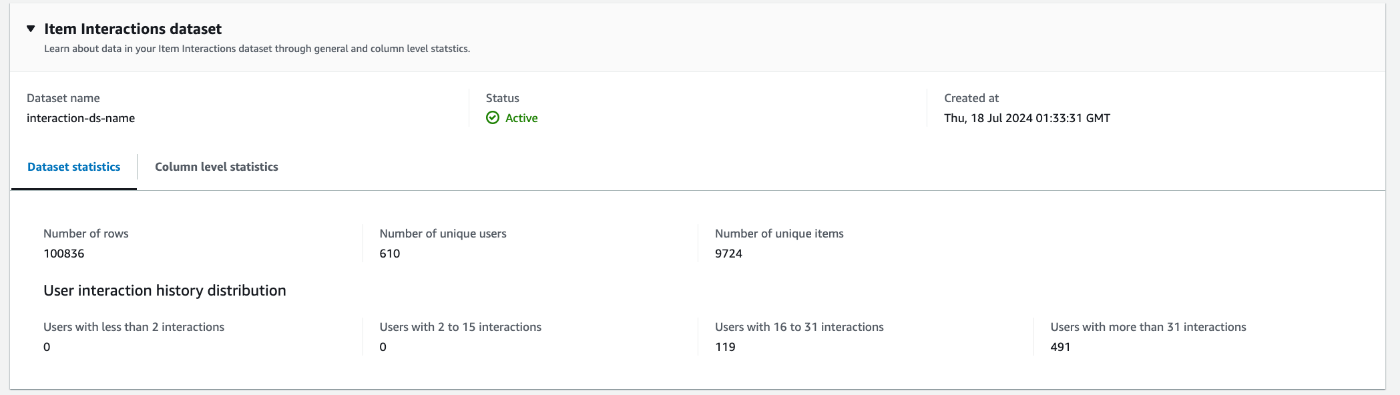Viewport: 1400px width, 395px height.
Task: Click the interaction-ds-name dataset name value
Action: [x=80, y=117]
